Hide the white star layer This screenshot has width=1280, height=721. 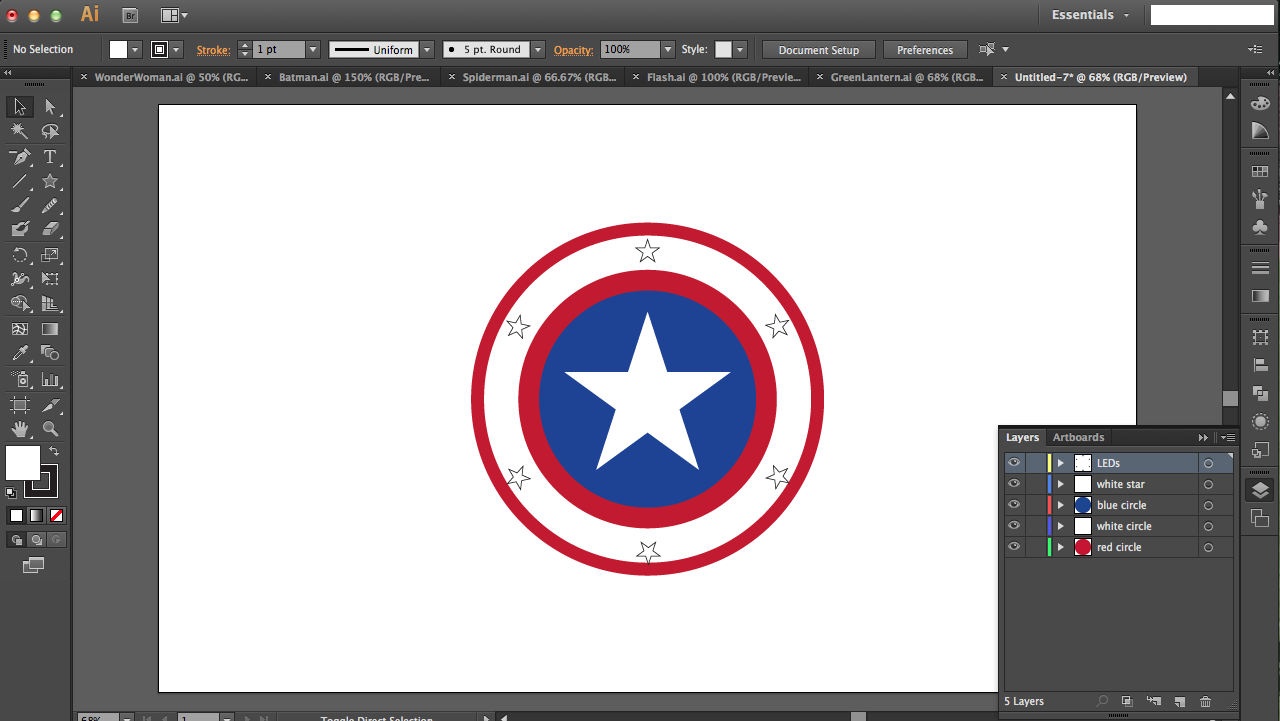[1014, 484]
